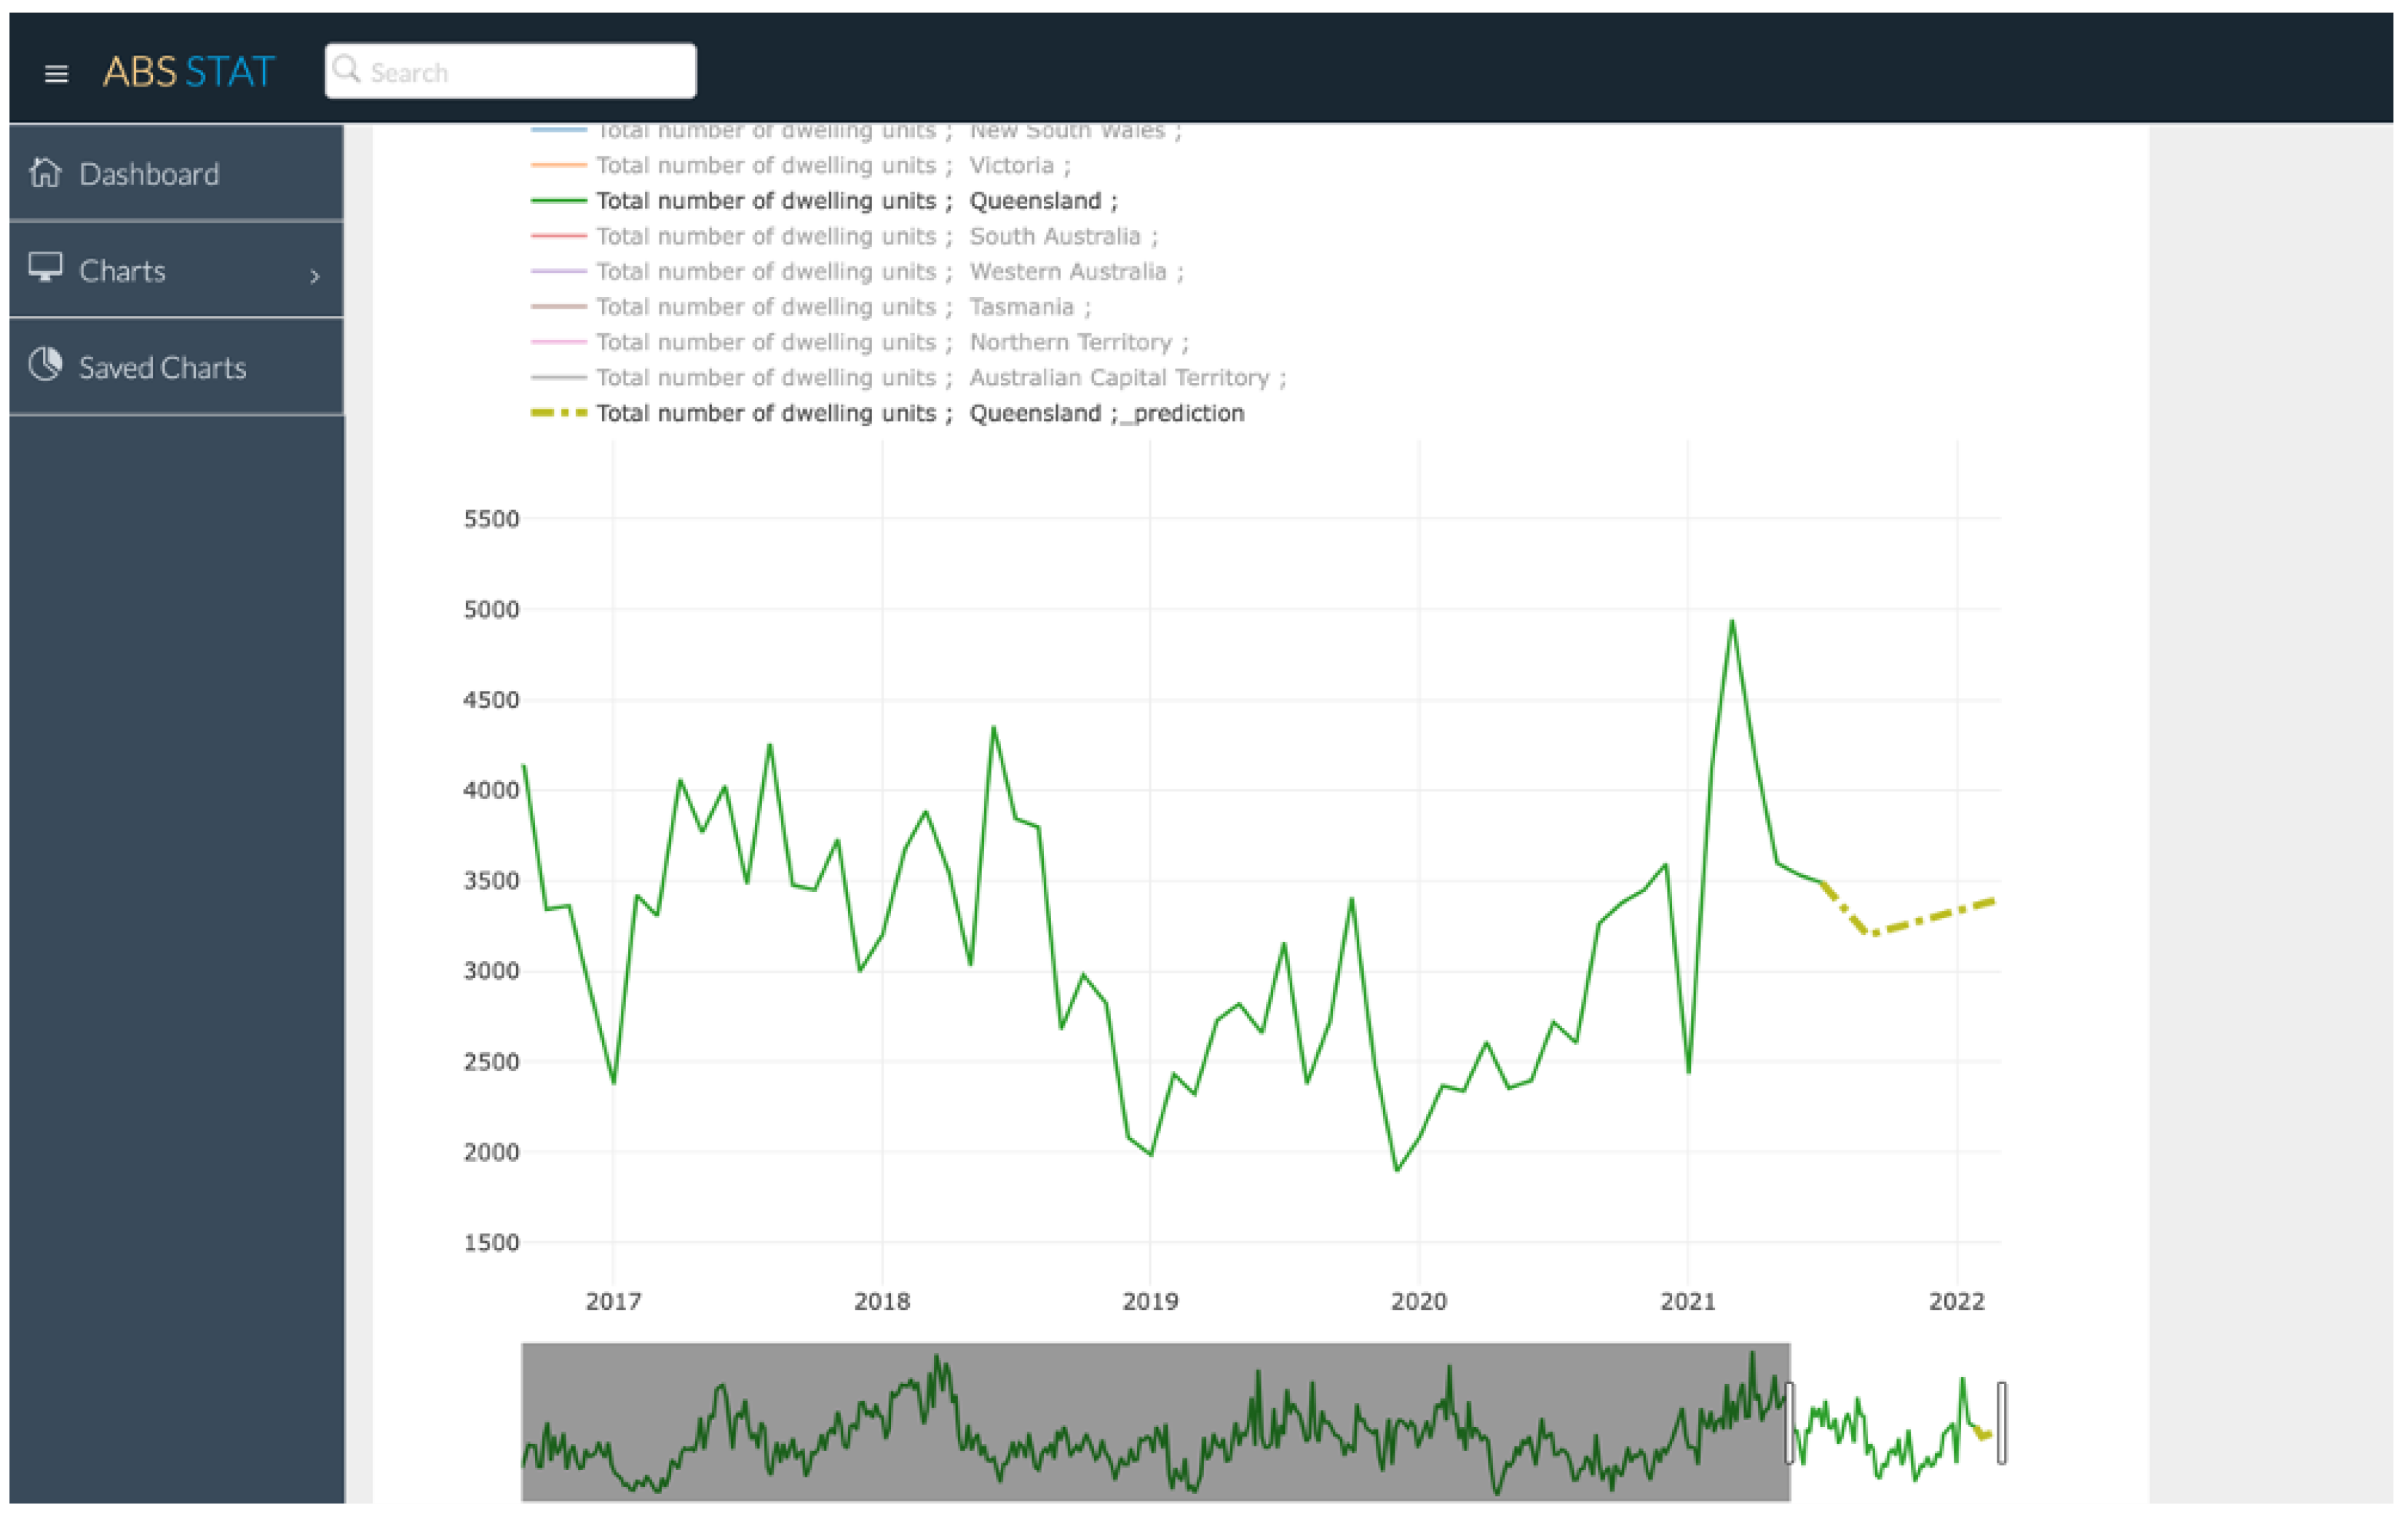Expand the Charts submenu chevron
This screenshot has width=2408, height=1513.
click(315, 276)
